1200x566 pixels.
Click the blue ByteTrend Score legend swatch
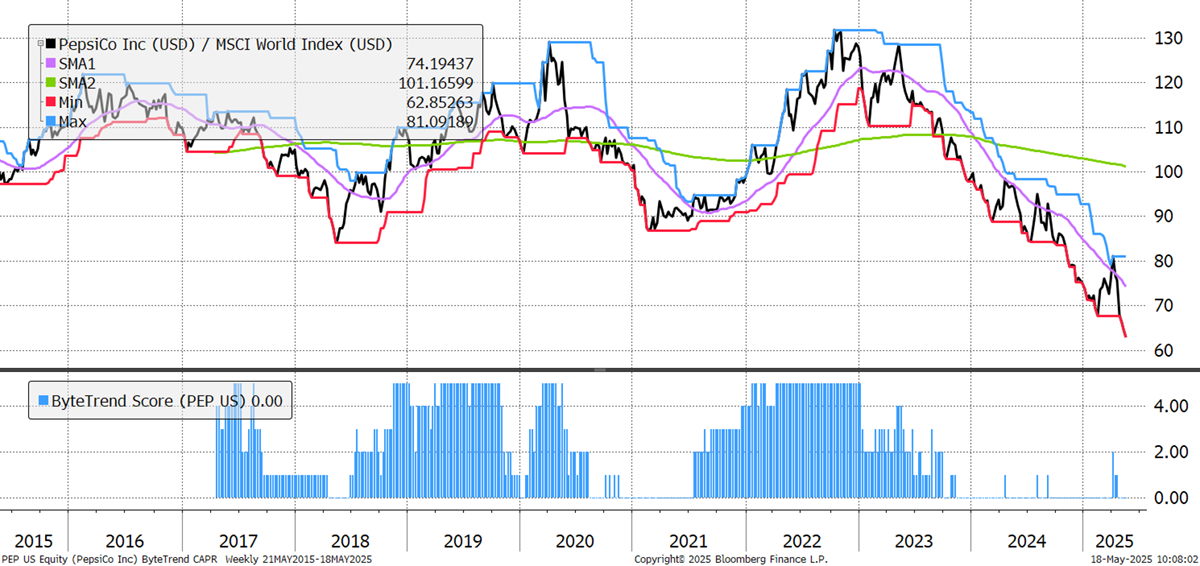coord(41,401)
